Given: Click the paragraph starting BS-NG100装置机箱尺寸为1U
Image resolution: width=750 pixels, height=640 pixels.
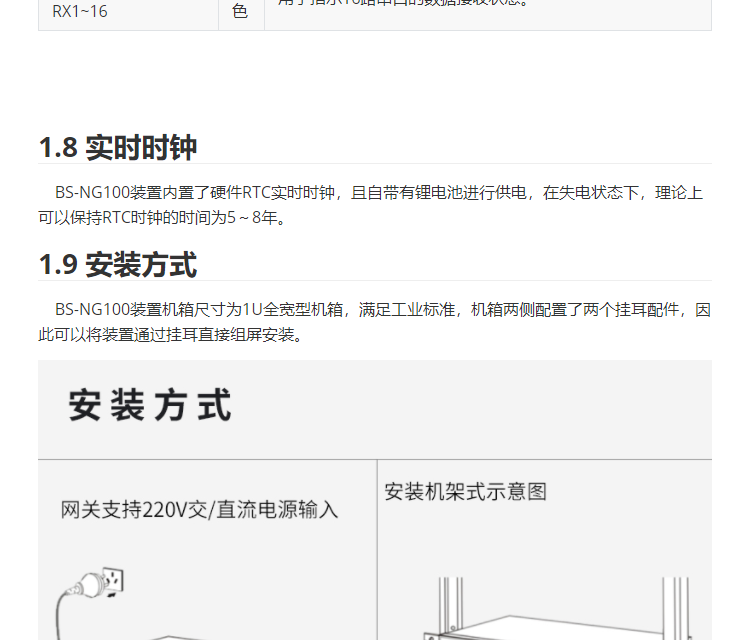Looking at the screenshot, I should 375,322.
